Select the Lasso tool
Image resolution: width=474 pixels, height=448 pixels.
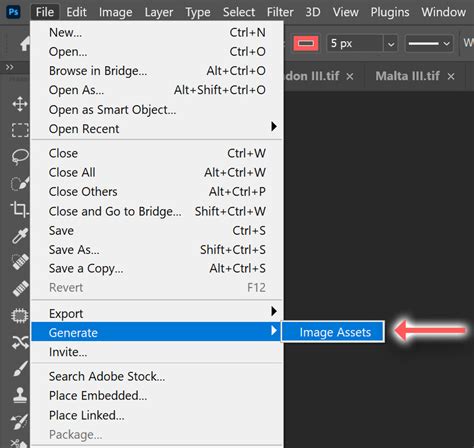[20, 156]
